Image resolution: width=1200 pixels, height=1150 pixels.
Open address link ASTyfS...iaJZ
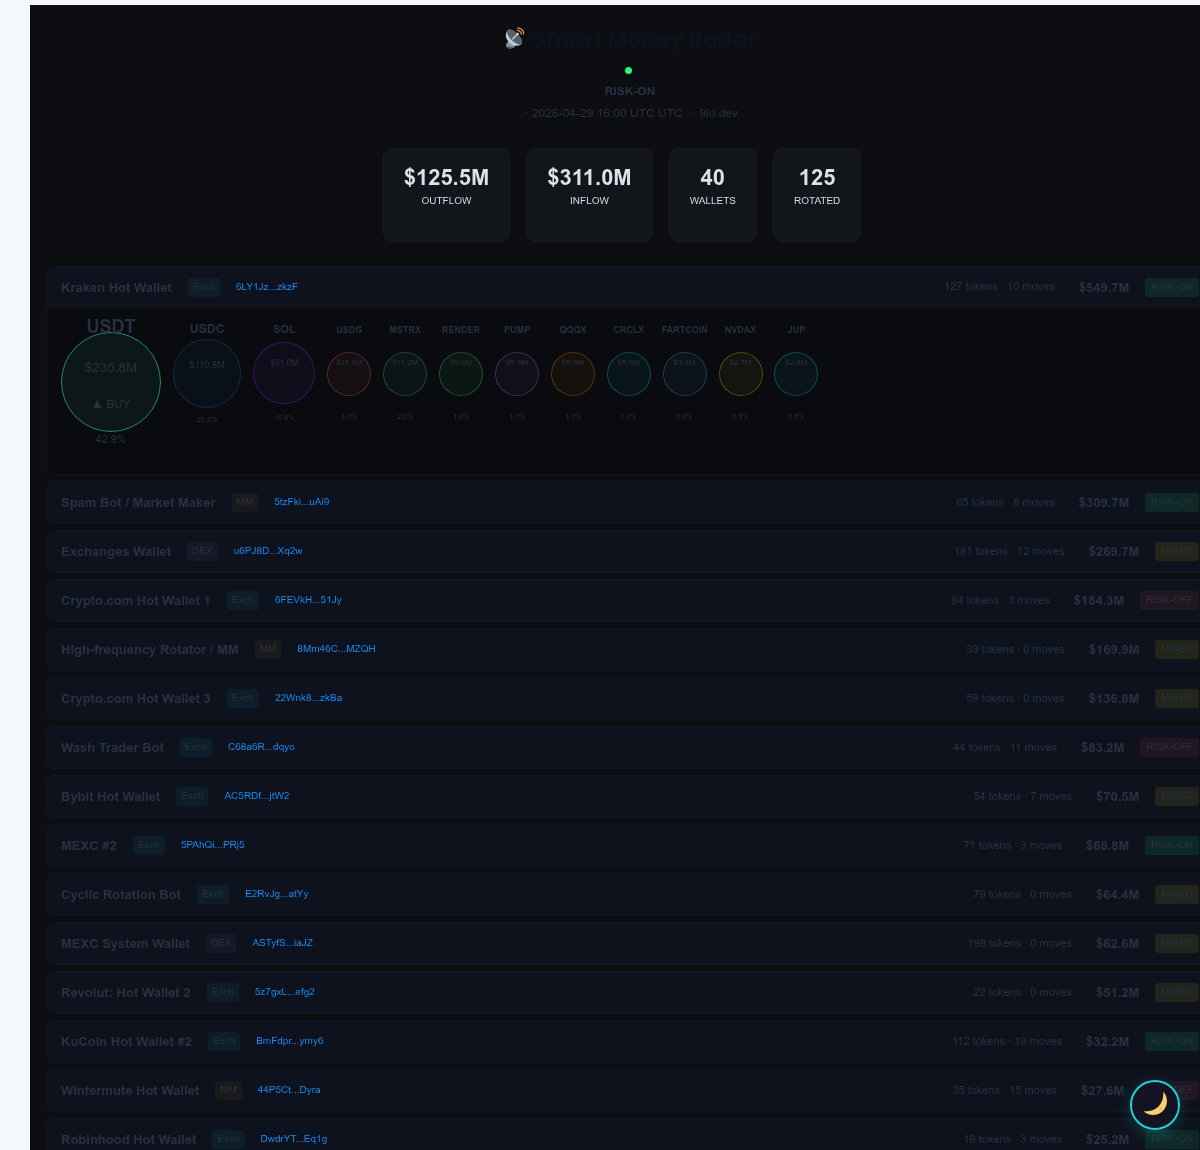pos(283,943)
